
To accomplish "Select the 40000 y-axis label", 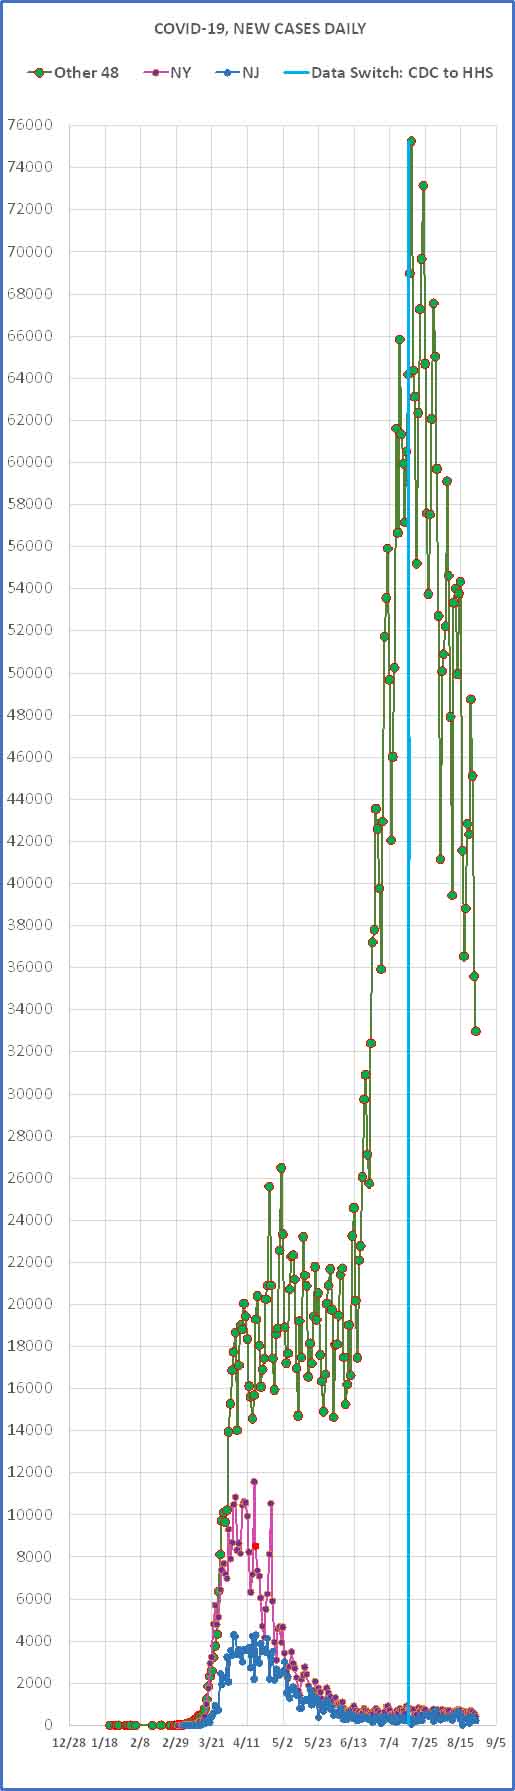I will pyautogui.click(x=33, y=883).
